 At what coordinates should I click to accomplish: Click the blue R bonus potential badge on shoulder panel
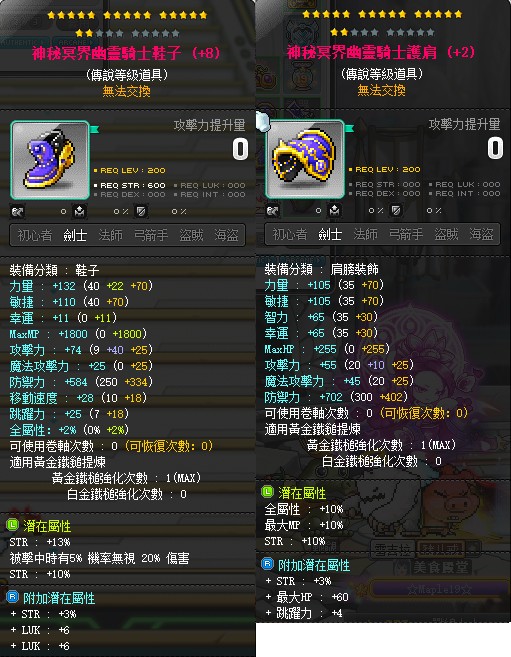(268, 564)
